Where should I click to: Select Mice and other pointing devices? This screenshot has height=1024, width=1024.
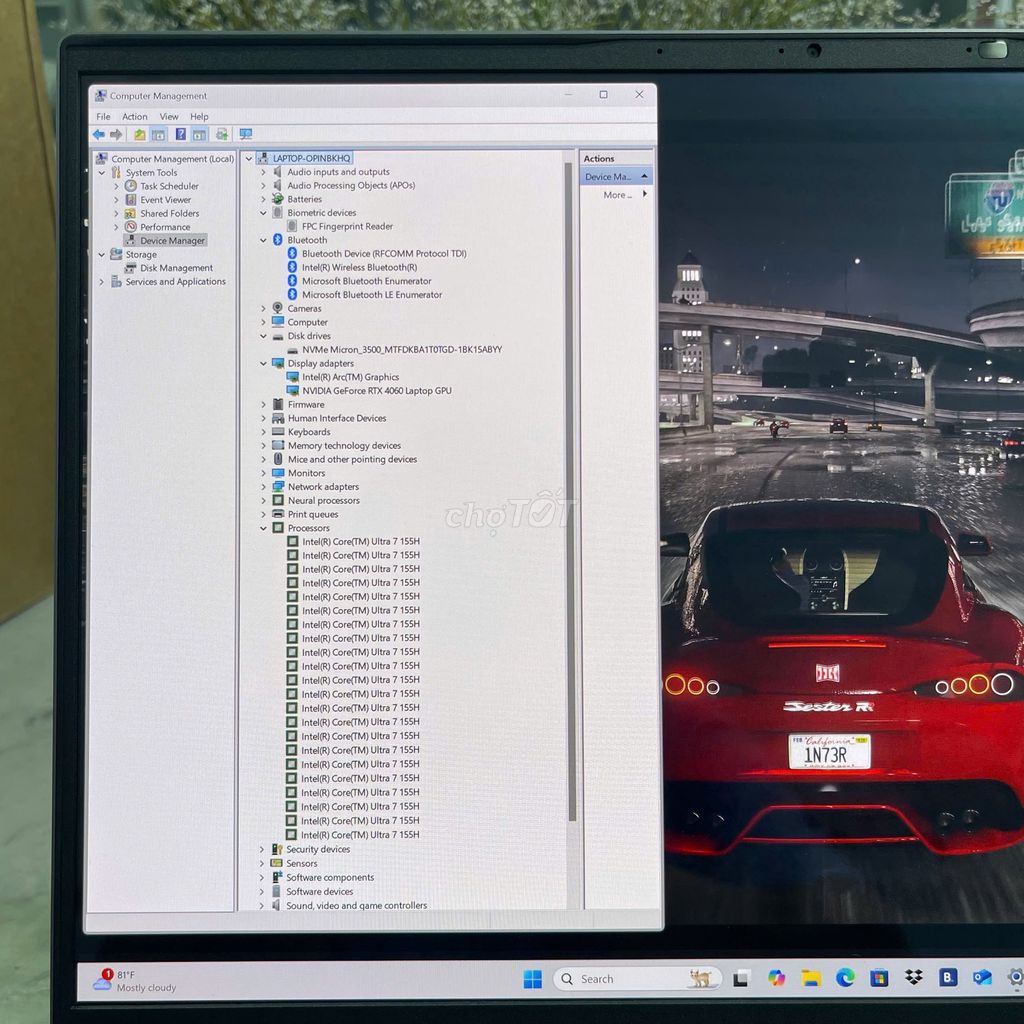[x=352, y=460]
